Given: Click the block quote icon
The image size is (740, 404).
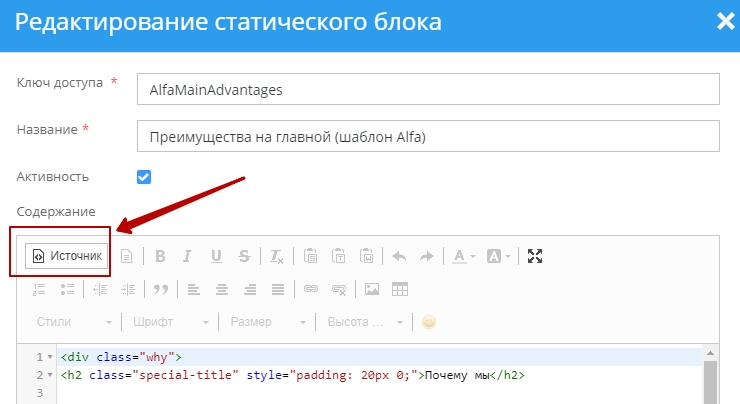Looking at the screenshot, I should tap(159, 289).
